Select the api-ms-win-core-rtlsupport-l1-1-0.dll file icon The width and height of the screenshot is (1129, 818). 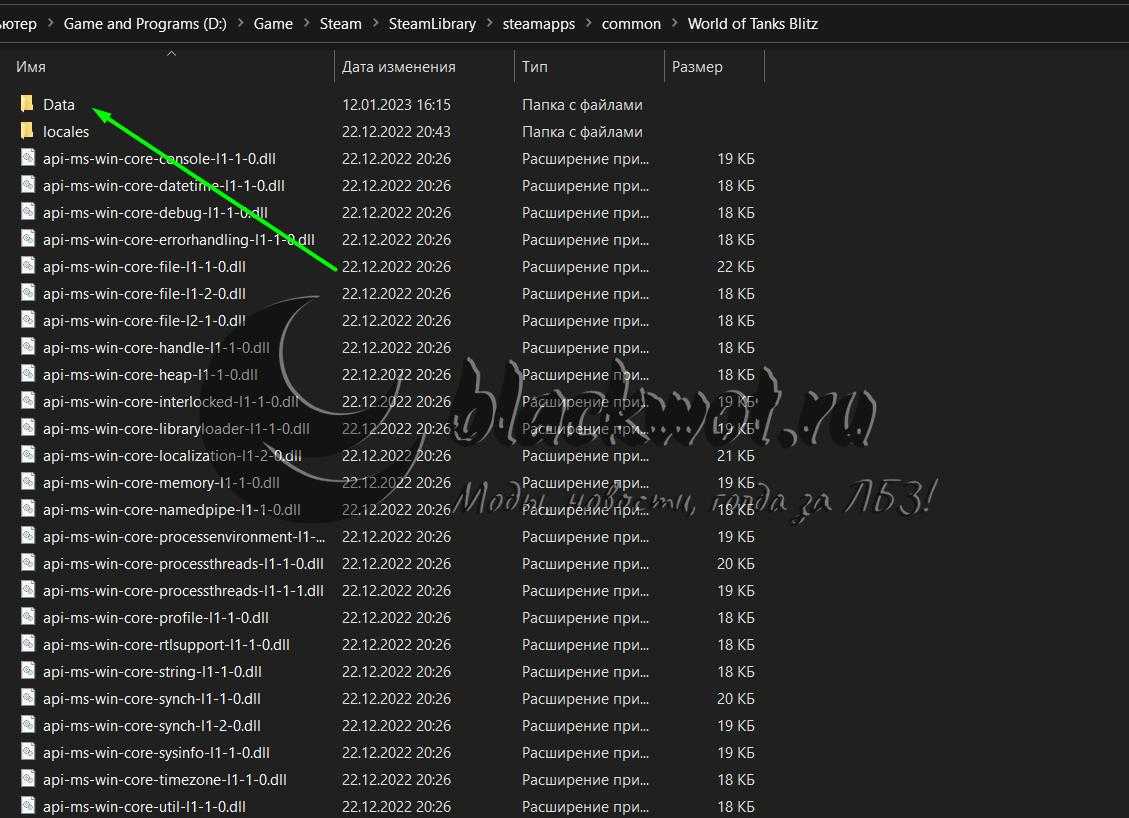click(x=28, y=644)
